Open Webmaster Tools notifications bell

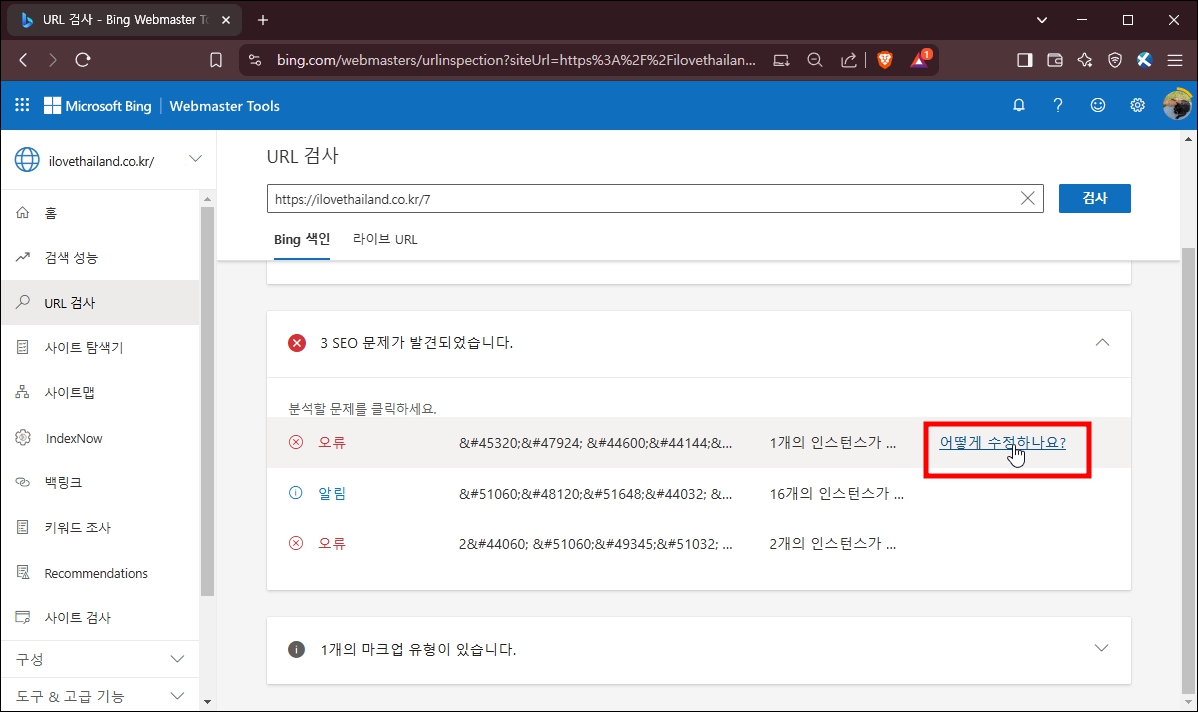coord(1018,105)
